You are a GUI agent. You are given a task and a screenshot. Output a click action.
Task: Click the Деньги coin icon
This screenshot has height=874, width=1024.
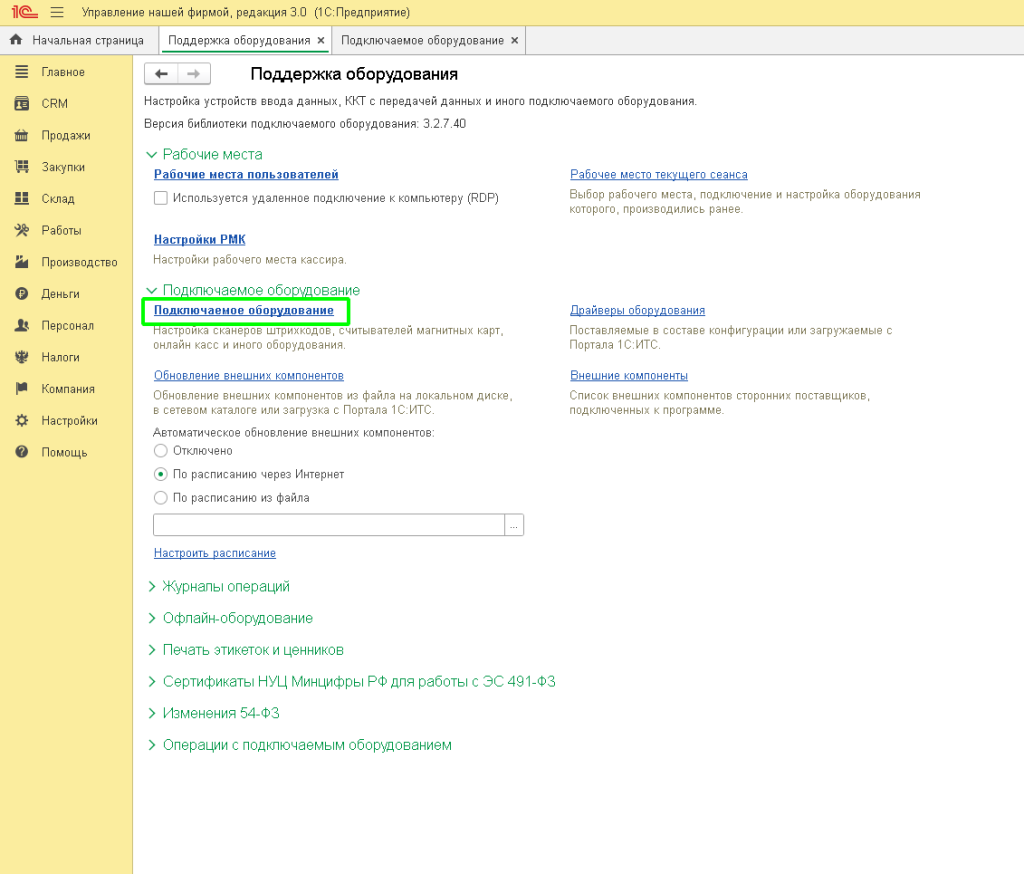pos(21,294)
